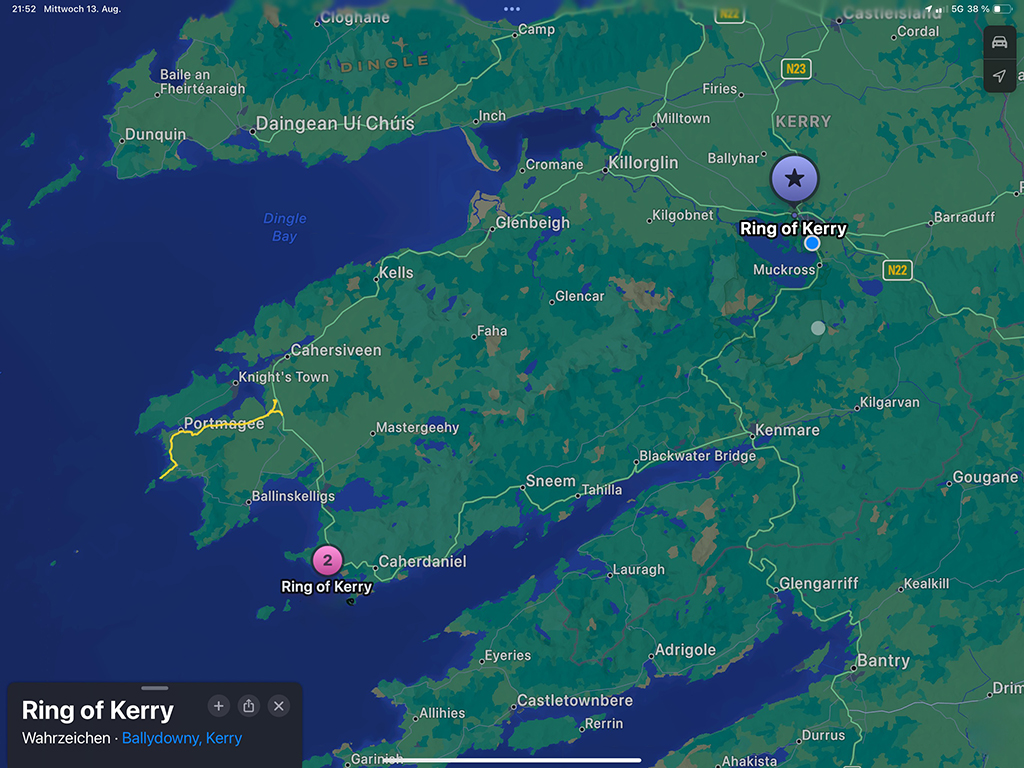
Task: Open the map mode car icon
Action: pos(999,43)
